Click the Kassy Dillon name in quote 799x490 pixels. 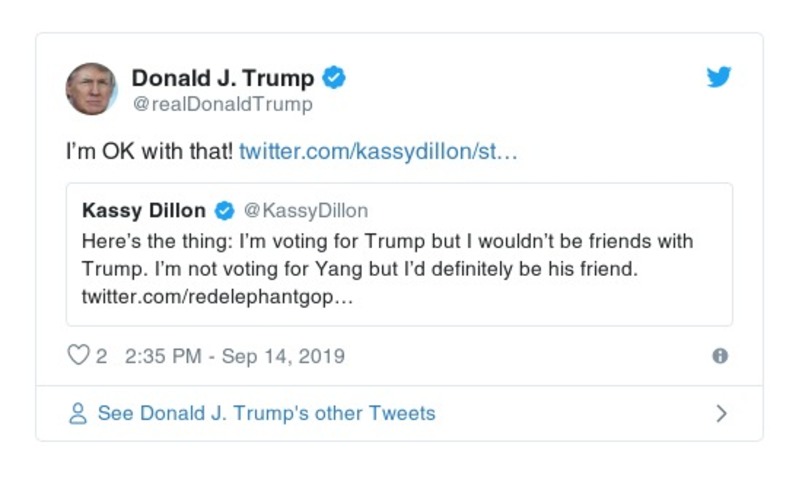144,210
